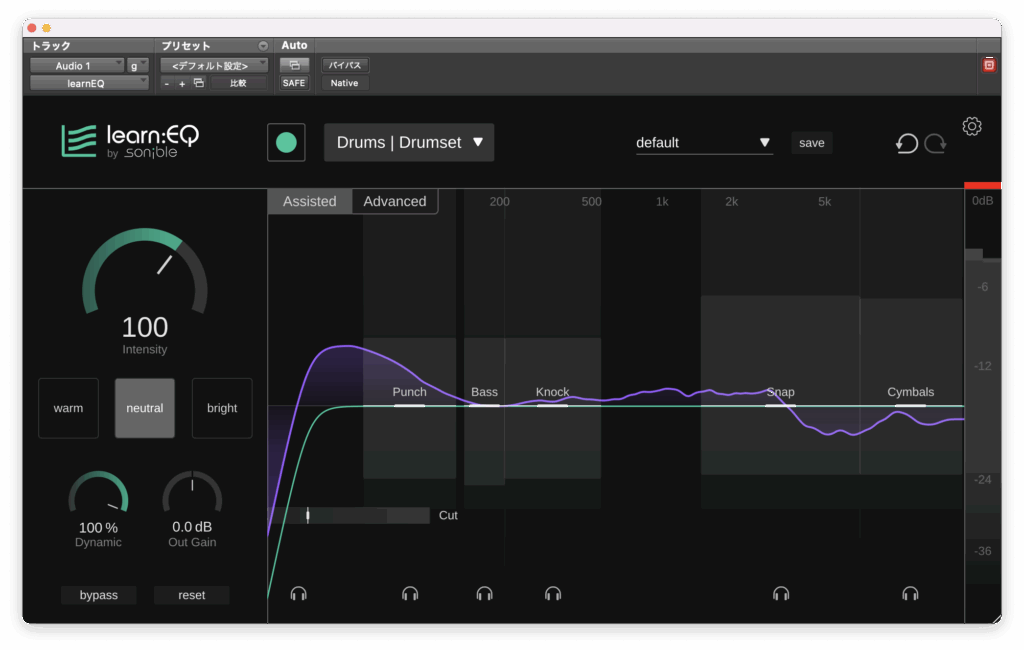Image resolution: width=1024 pixels, height=650 pixels.
Task: Solo-listen the Bass band headphone icon
Action: (485, 593)
